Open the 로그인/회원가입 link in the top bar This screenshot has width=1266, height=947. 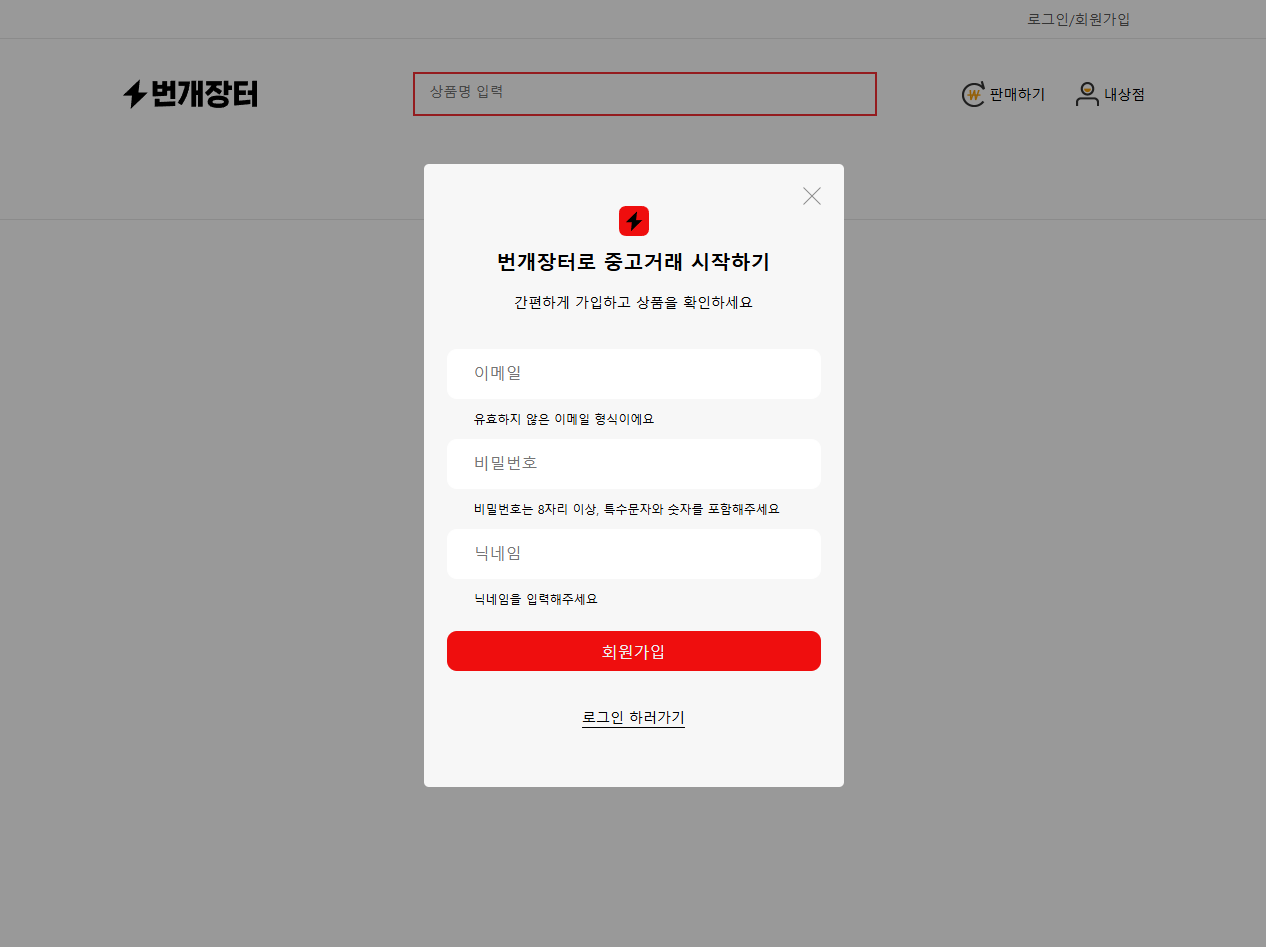tap(1078, 19)
